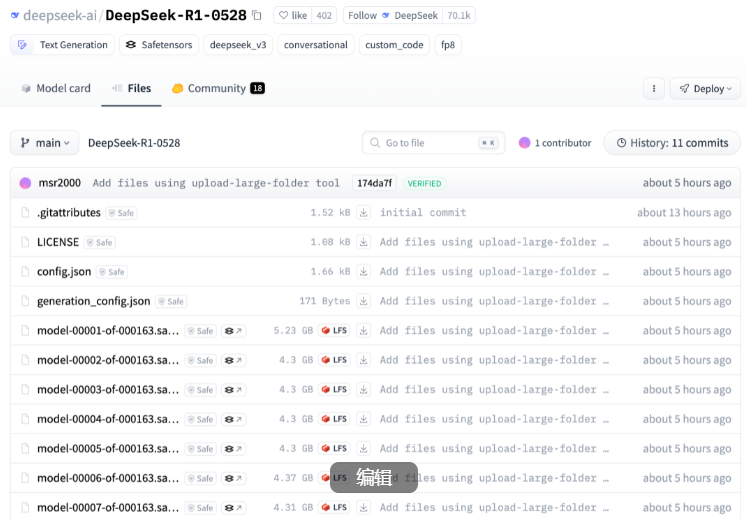Screen dimensions: 746x519
Task: Open the LICENSE file
Action: click(x=58, y=242)
